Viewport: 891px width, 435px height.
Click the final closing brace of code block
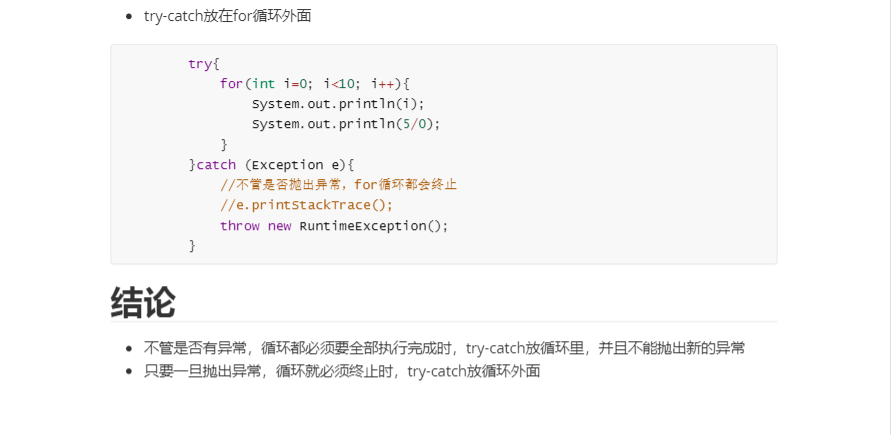pyautogui.click(x=192, y=246)
